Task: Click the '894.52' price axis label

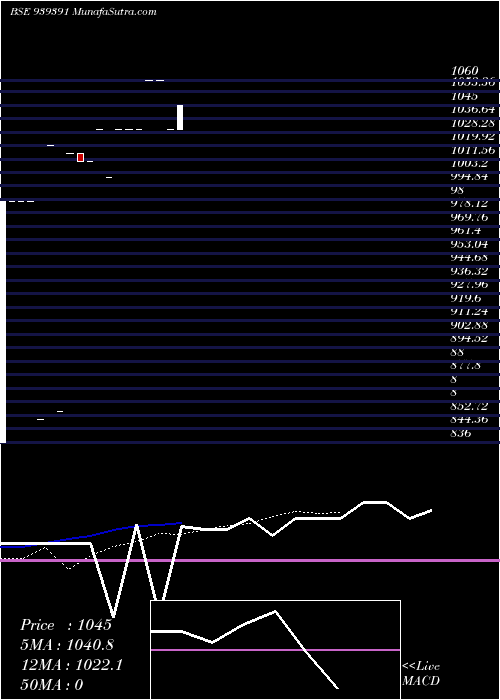Action: tap(470, 338)
